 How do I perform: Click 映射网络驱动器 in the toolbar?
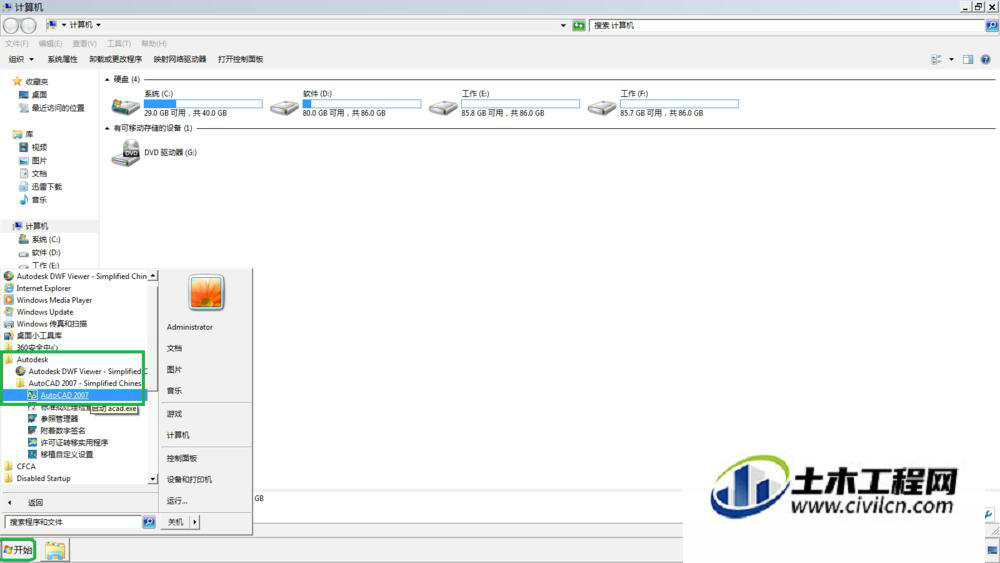(x=180, y=59)
